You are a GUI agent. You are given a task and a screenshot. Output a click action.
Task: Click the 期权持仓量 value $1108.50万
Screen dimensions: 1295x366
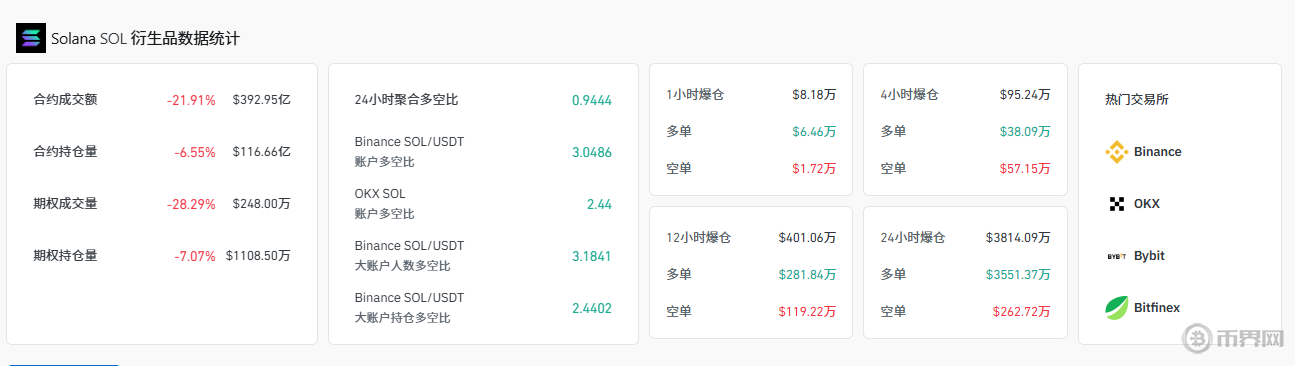click(x=258, y=256)
